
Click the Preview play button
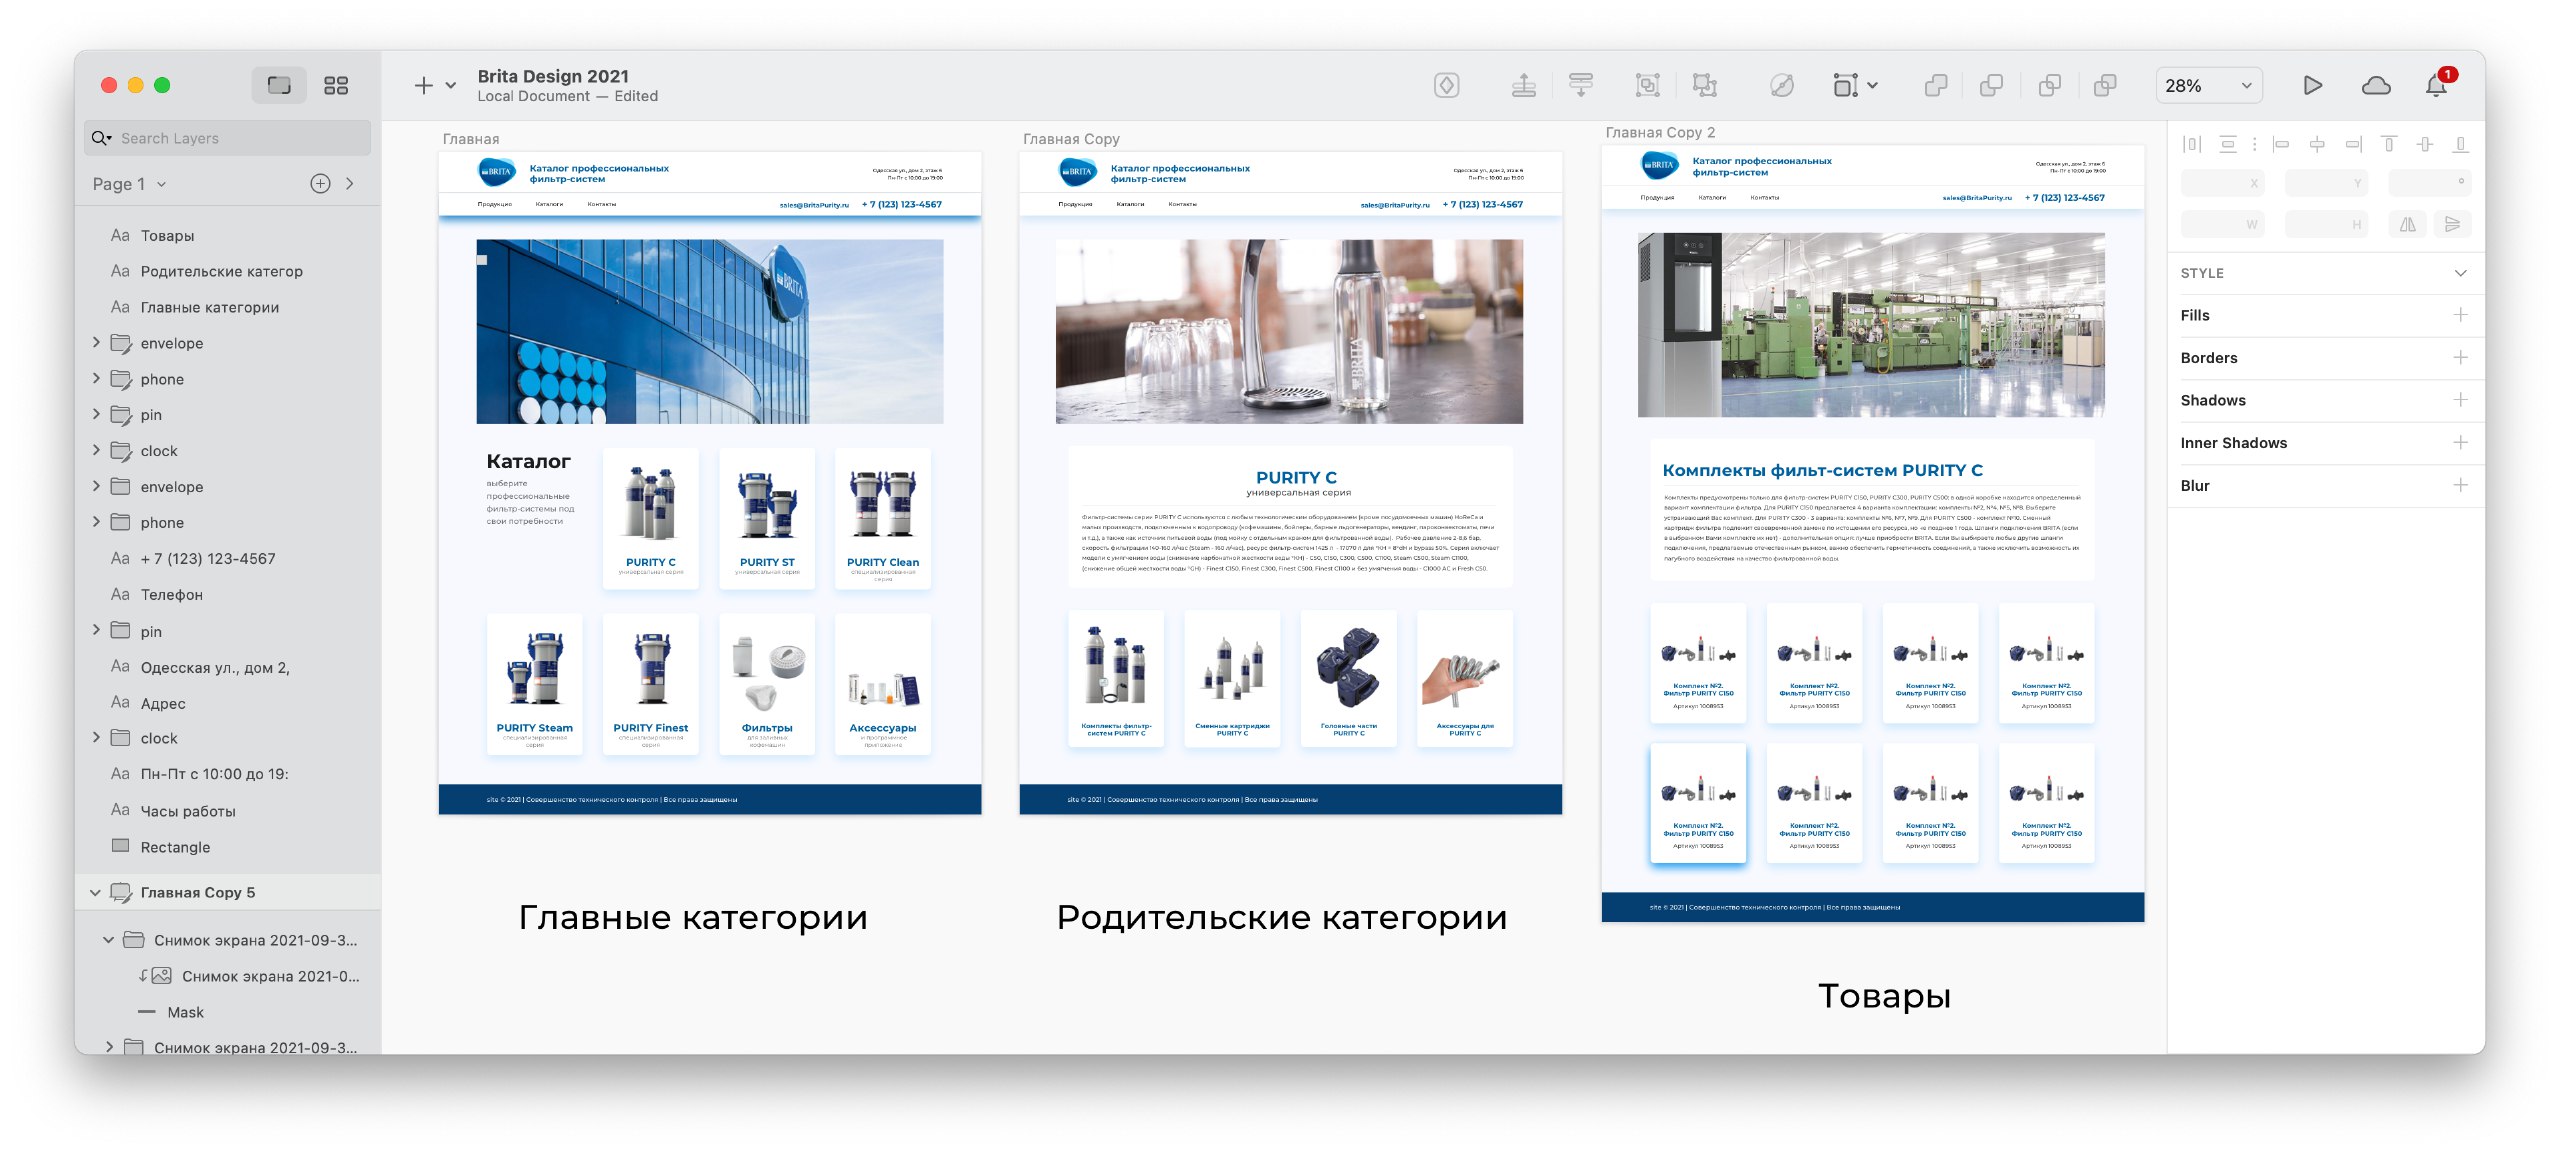[2313, 86]
